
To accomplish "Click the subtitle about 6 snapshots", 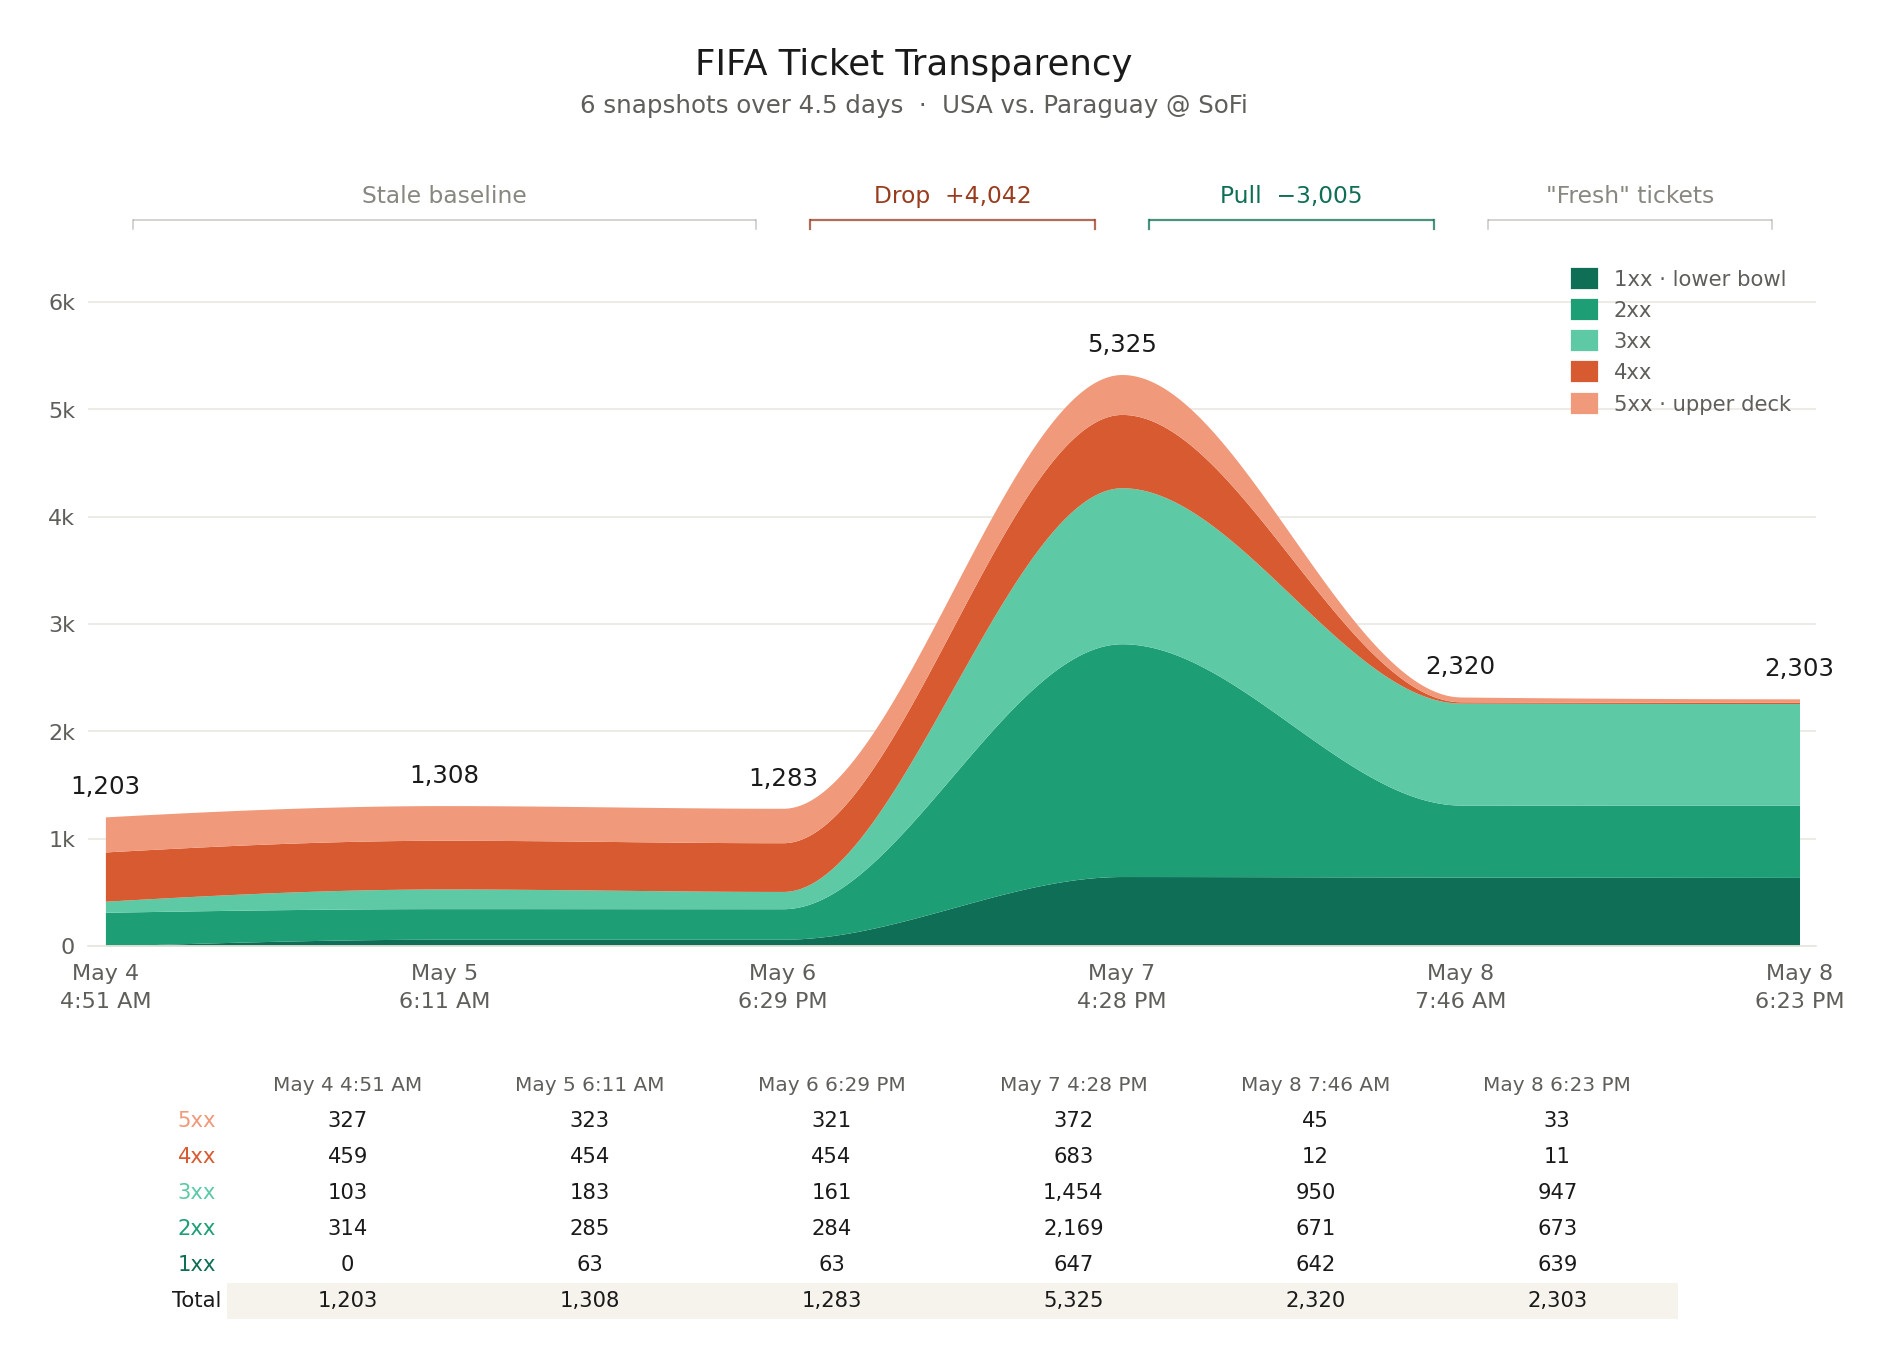I will [x=913, y=105].
